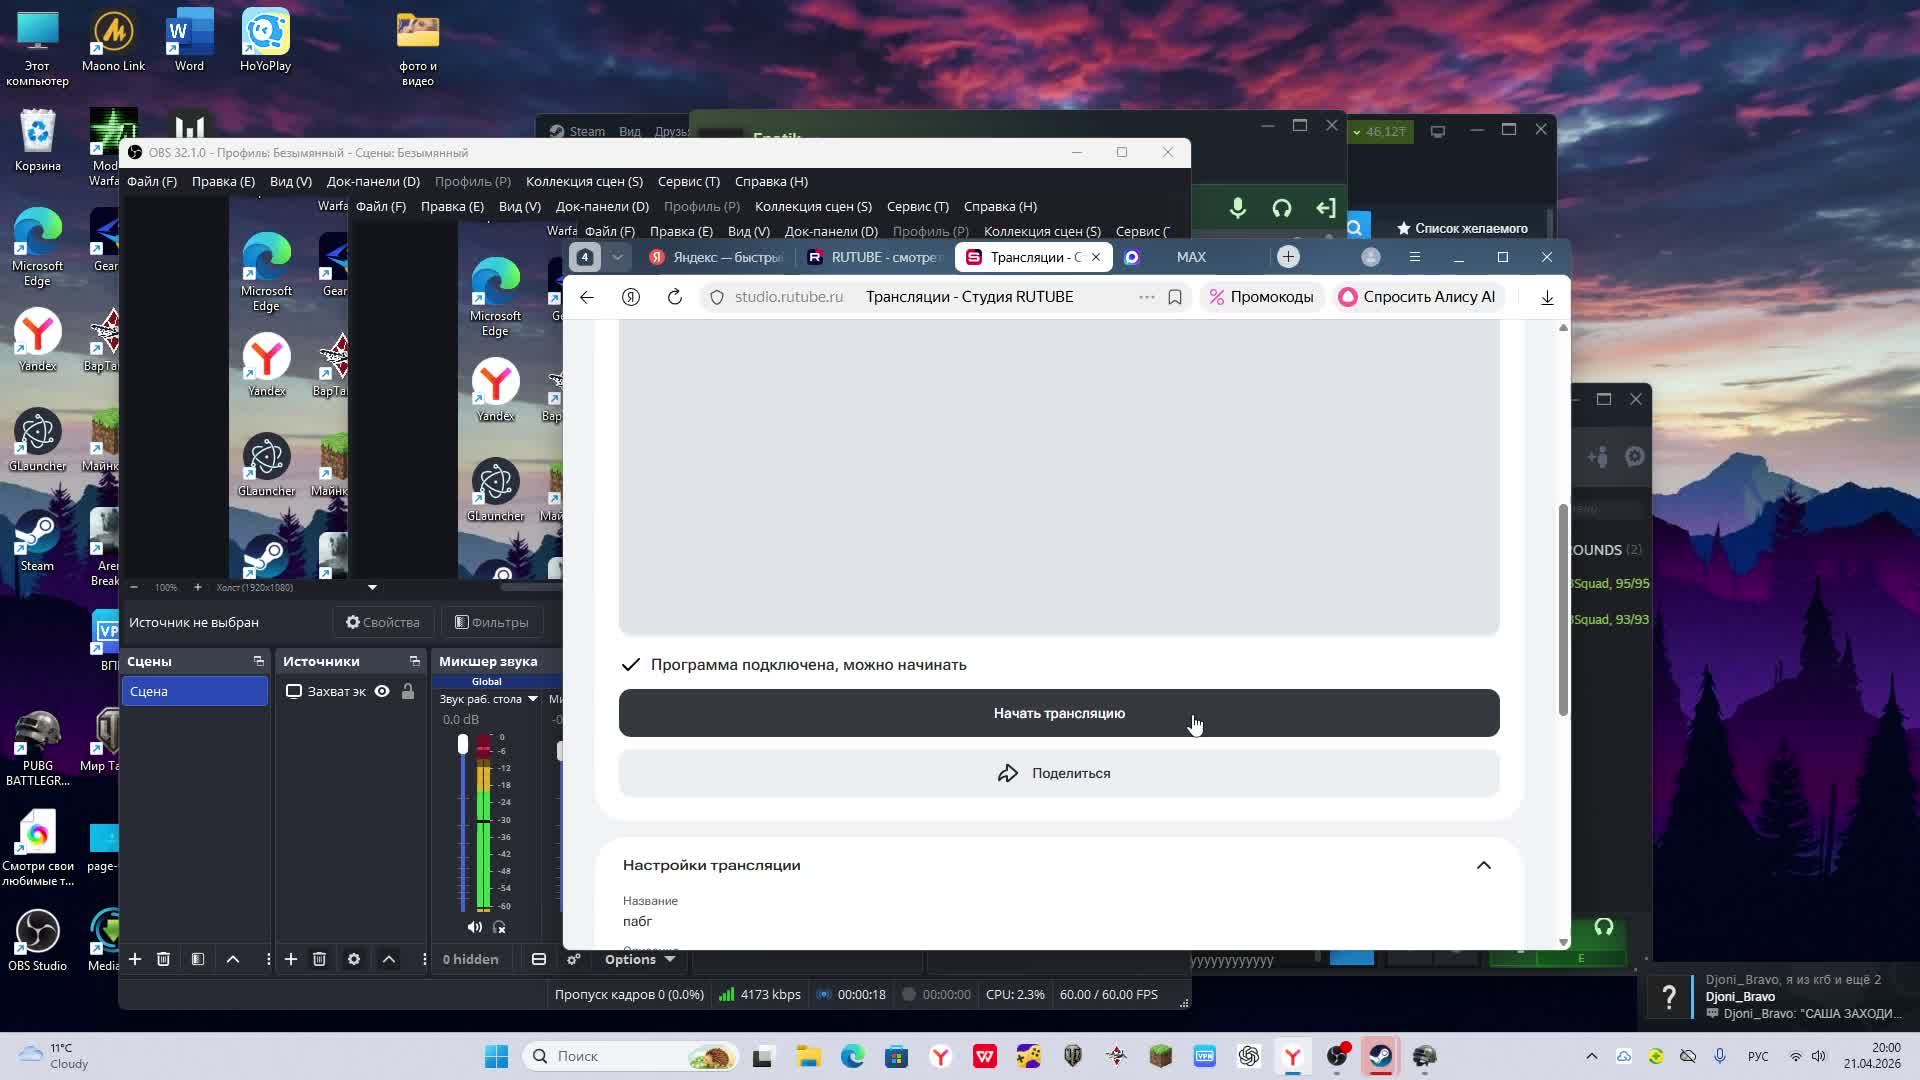Screen dimensions: 1920x1080
Task: Hide the Захват эк source with eye
Action: tap(382, 691)
